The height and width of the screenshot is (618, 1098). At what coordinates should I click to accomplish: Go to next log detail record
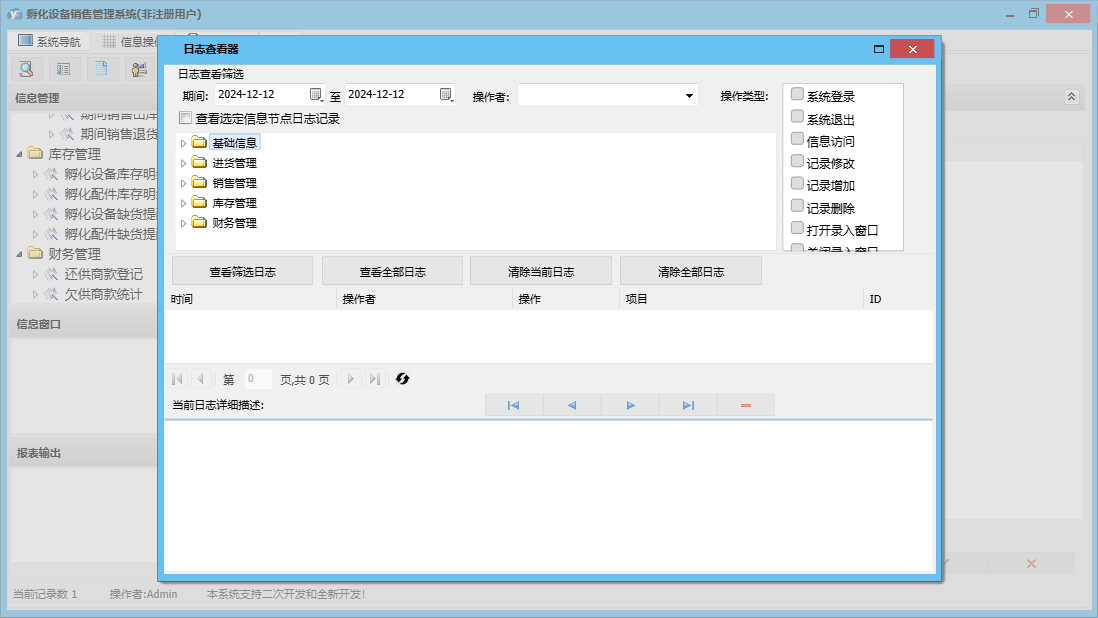click(630, 405)
